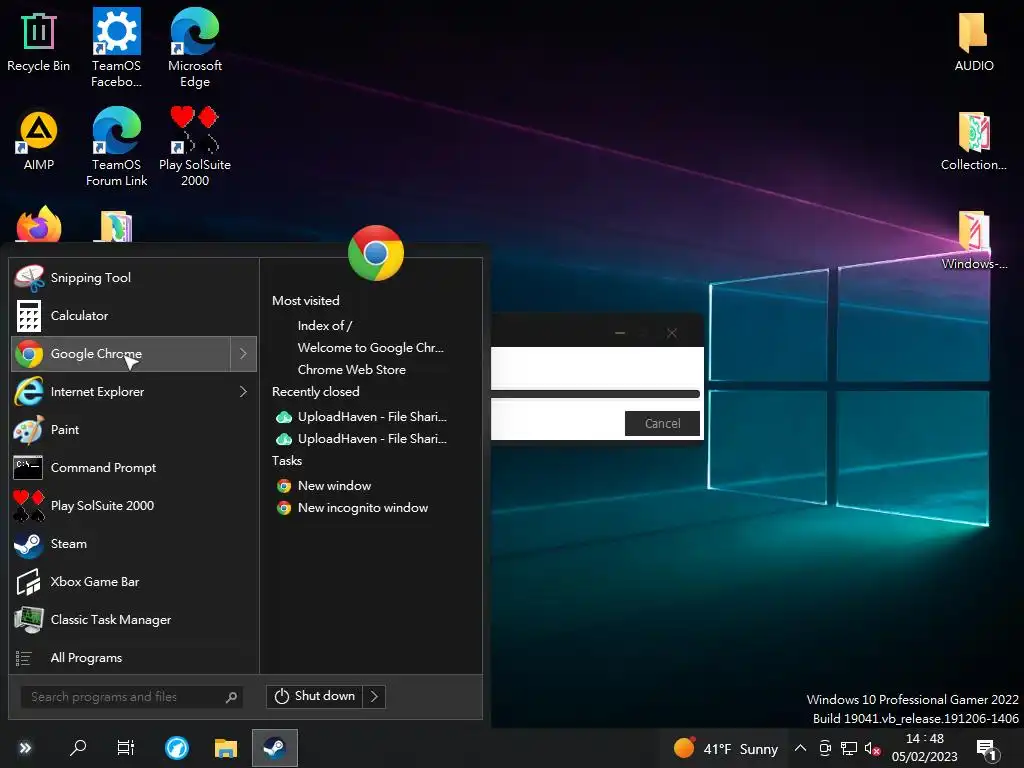This screenshot has height=768, width=1024.
Task: Open the Collection folder on desktop
Action: [x=973, y=141]
